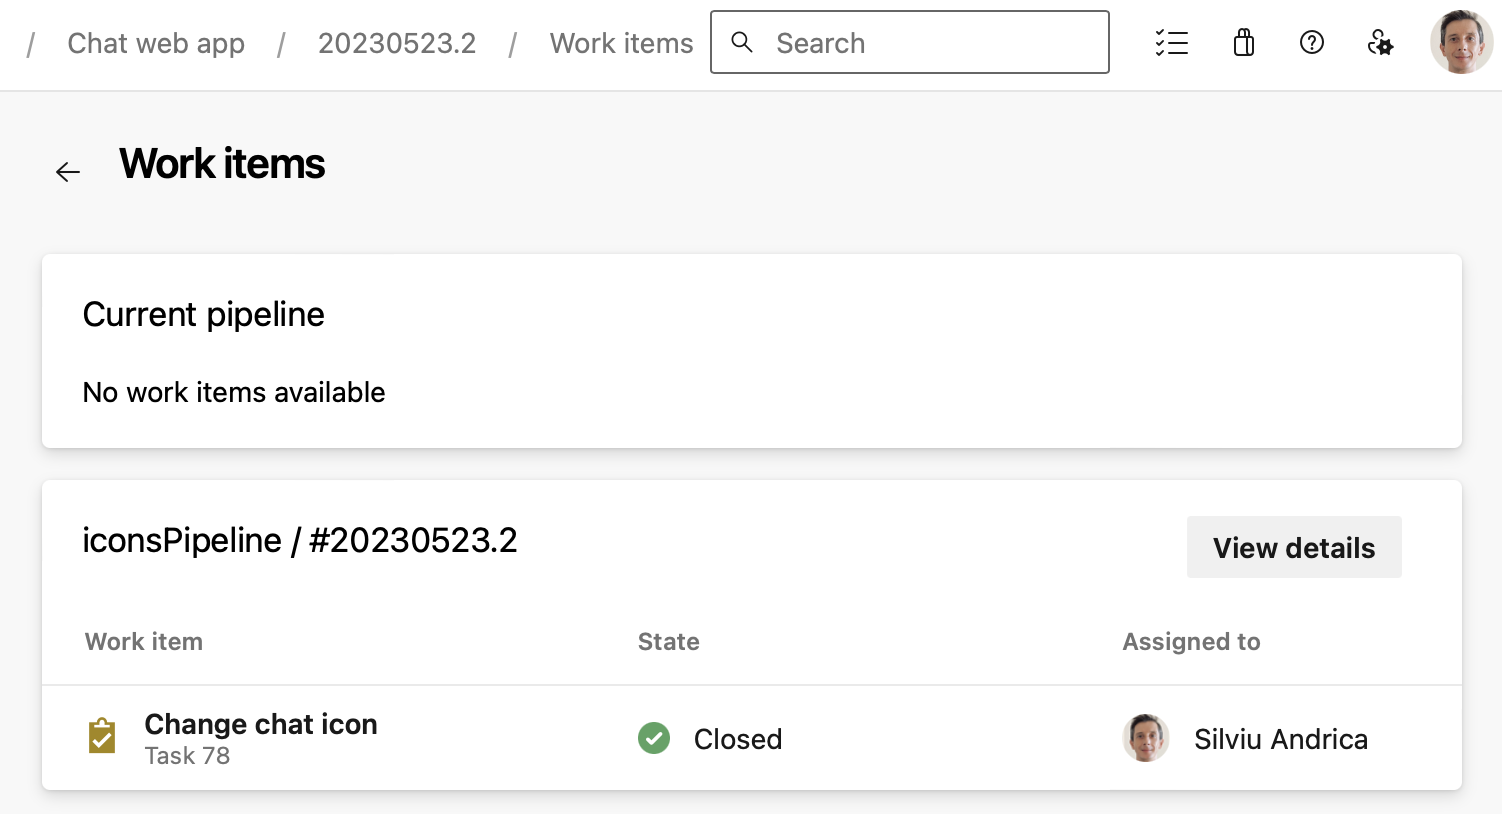
Task: Select the 20230523.2 breadcrumb
Action: click(x=397, y=43)
